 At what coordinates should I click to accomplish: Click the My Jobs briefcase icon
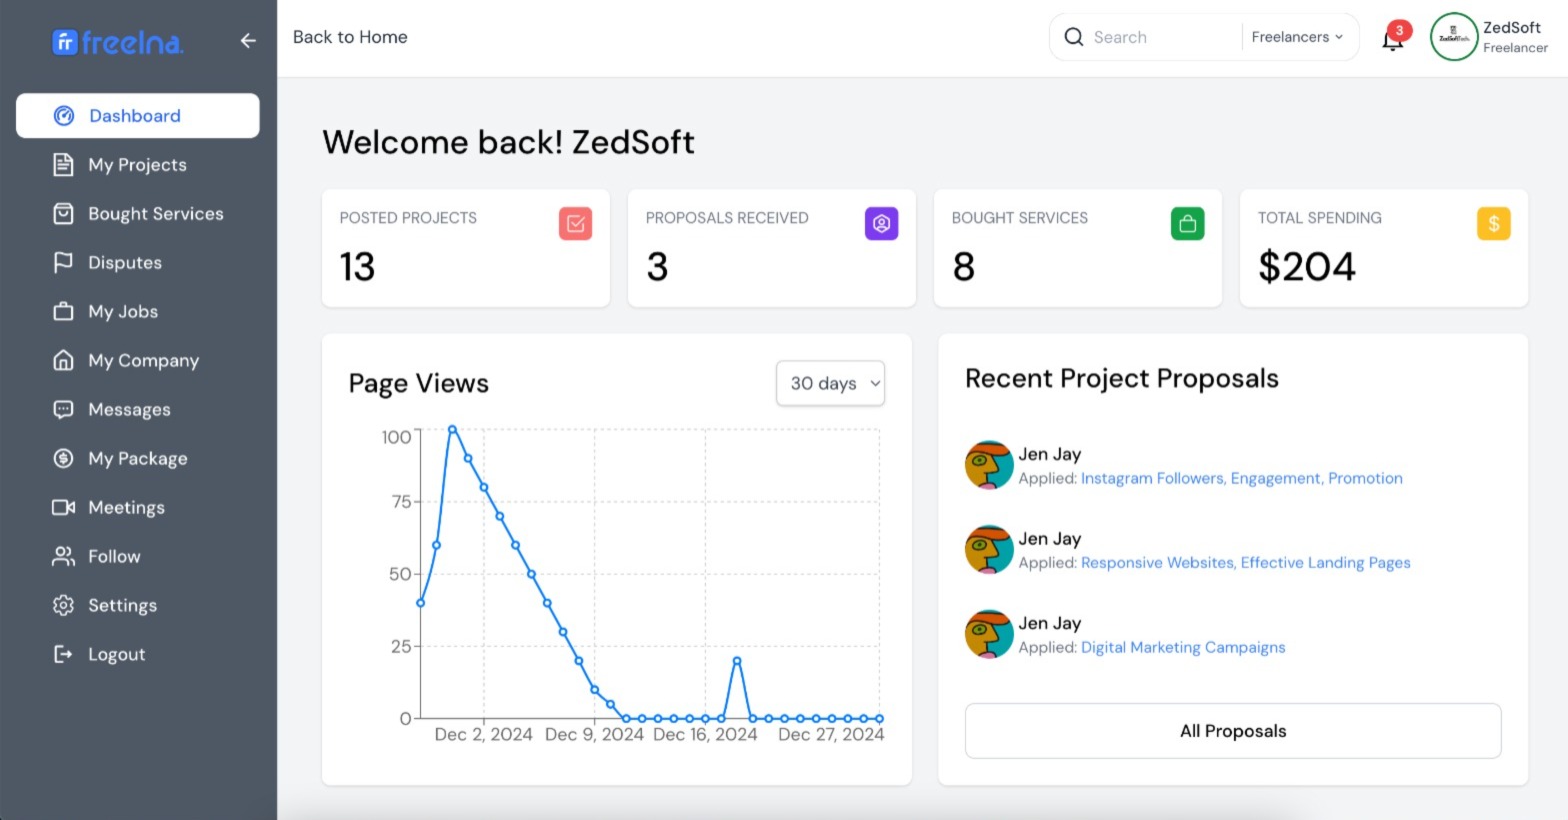(63, 312)
